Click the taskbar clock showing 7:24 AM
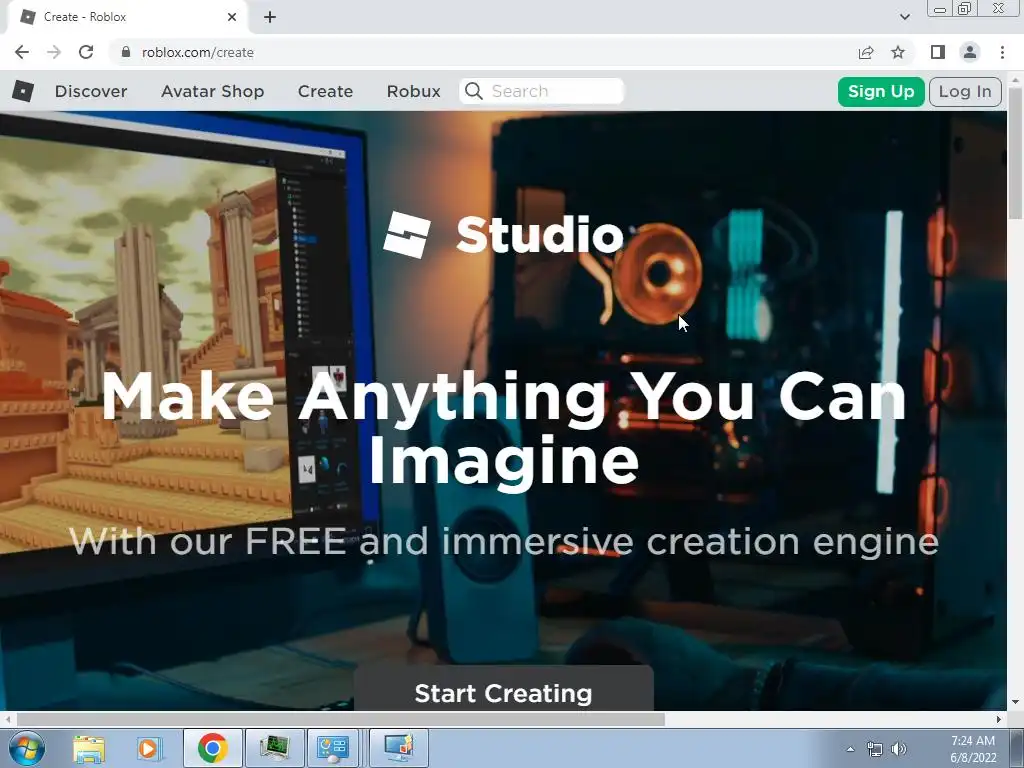The width and height of the screenshot is (1024, 768). coord(973,749)
